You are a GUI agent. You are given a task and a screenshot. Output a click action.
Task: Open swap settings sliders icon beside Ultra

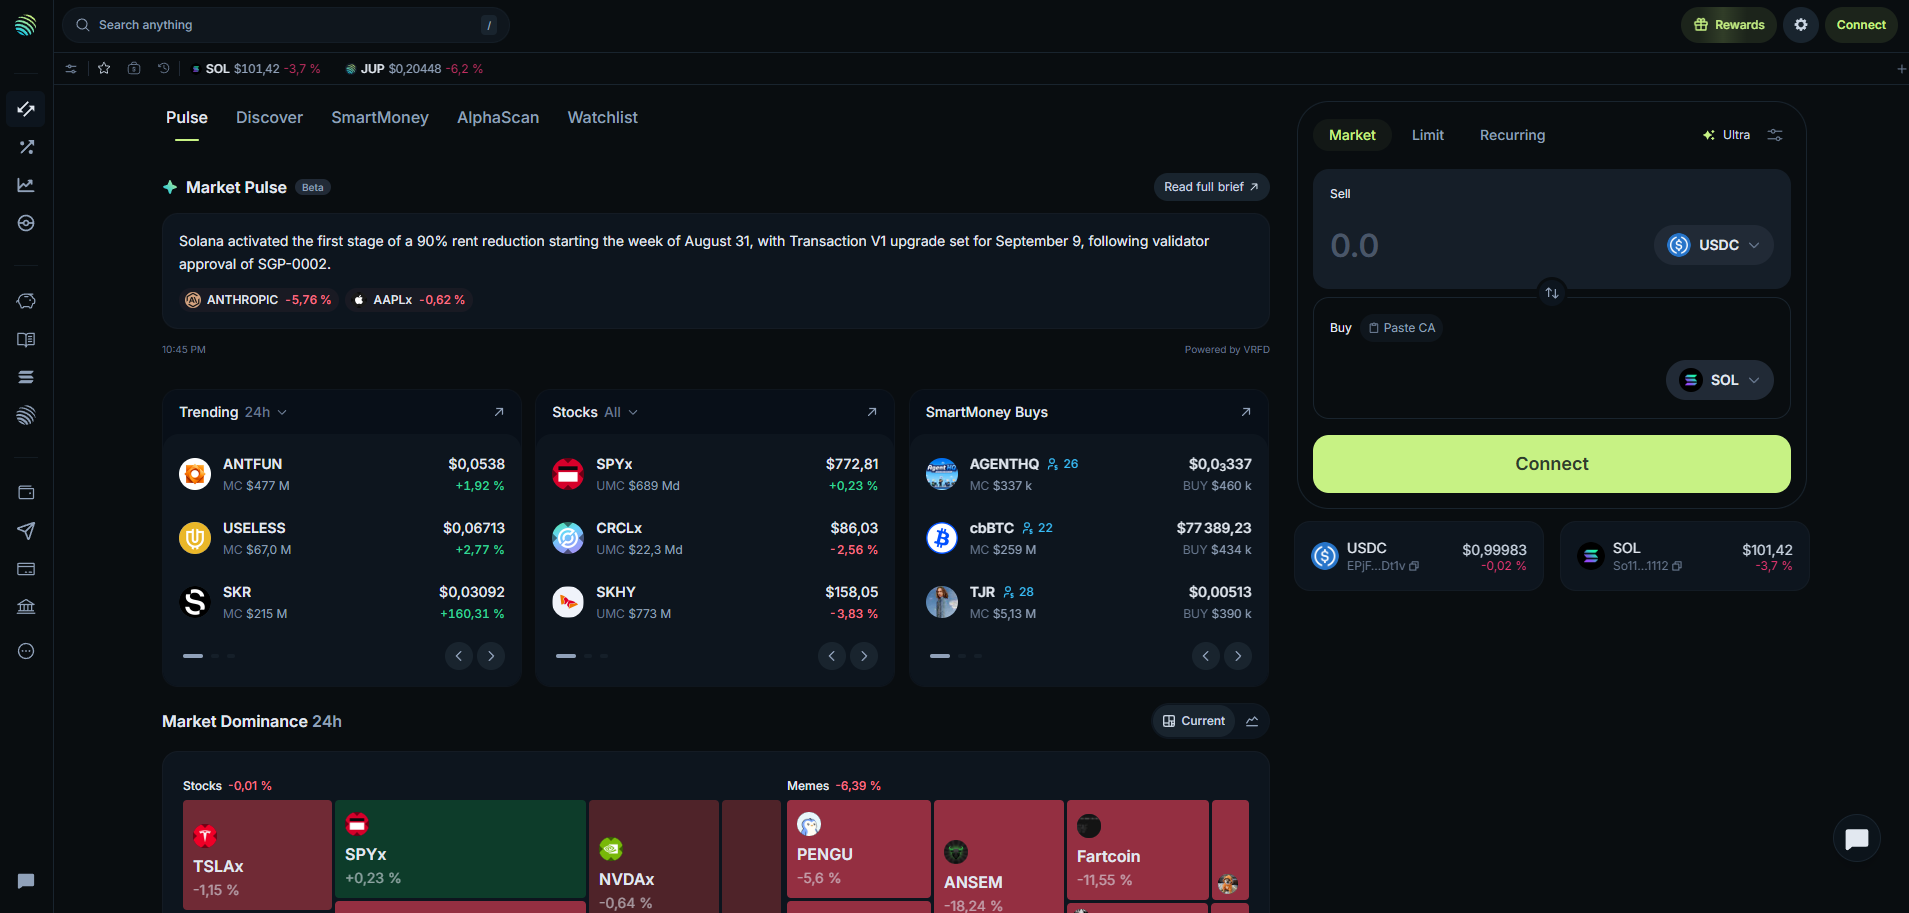1775,135
